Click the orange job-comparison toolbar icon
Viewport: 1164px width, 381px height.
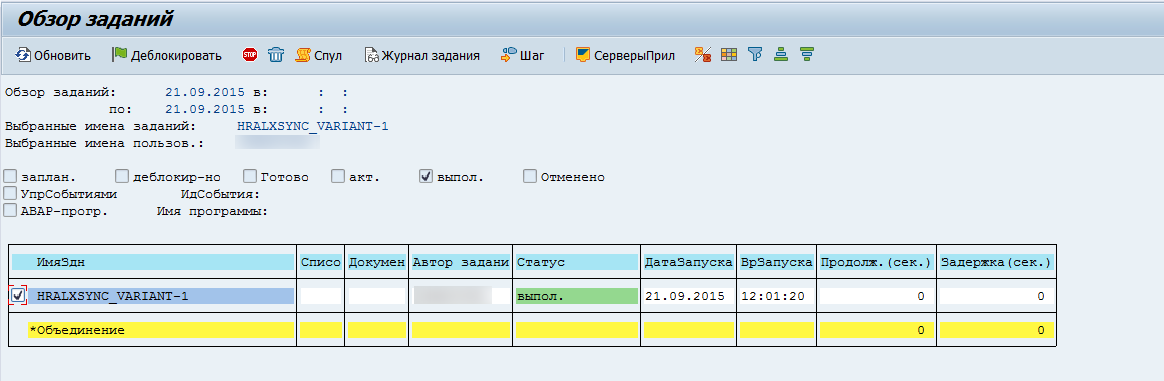pos(703,54)
